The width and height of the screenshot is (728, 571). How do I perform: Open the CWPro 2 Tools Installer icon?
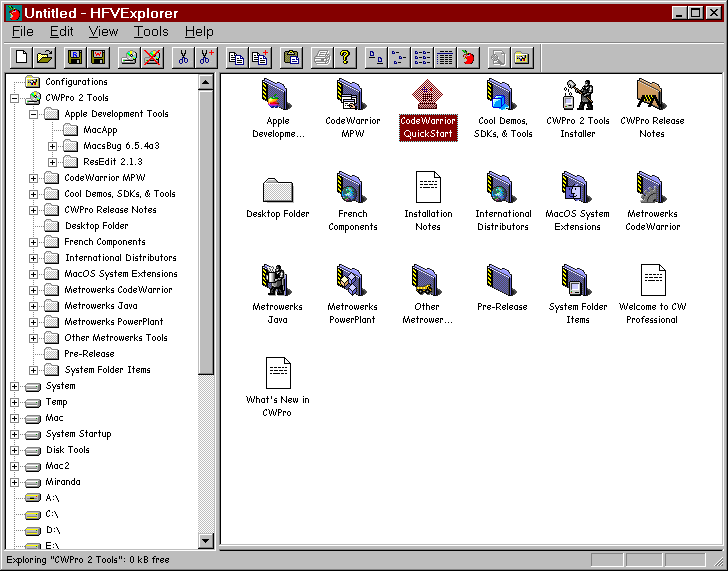tap(577, 97)
